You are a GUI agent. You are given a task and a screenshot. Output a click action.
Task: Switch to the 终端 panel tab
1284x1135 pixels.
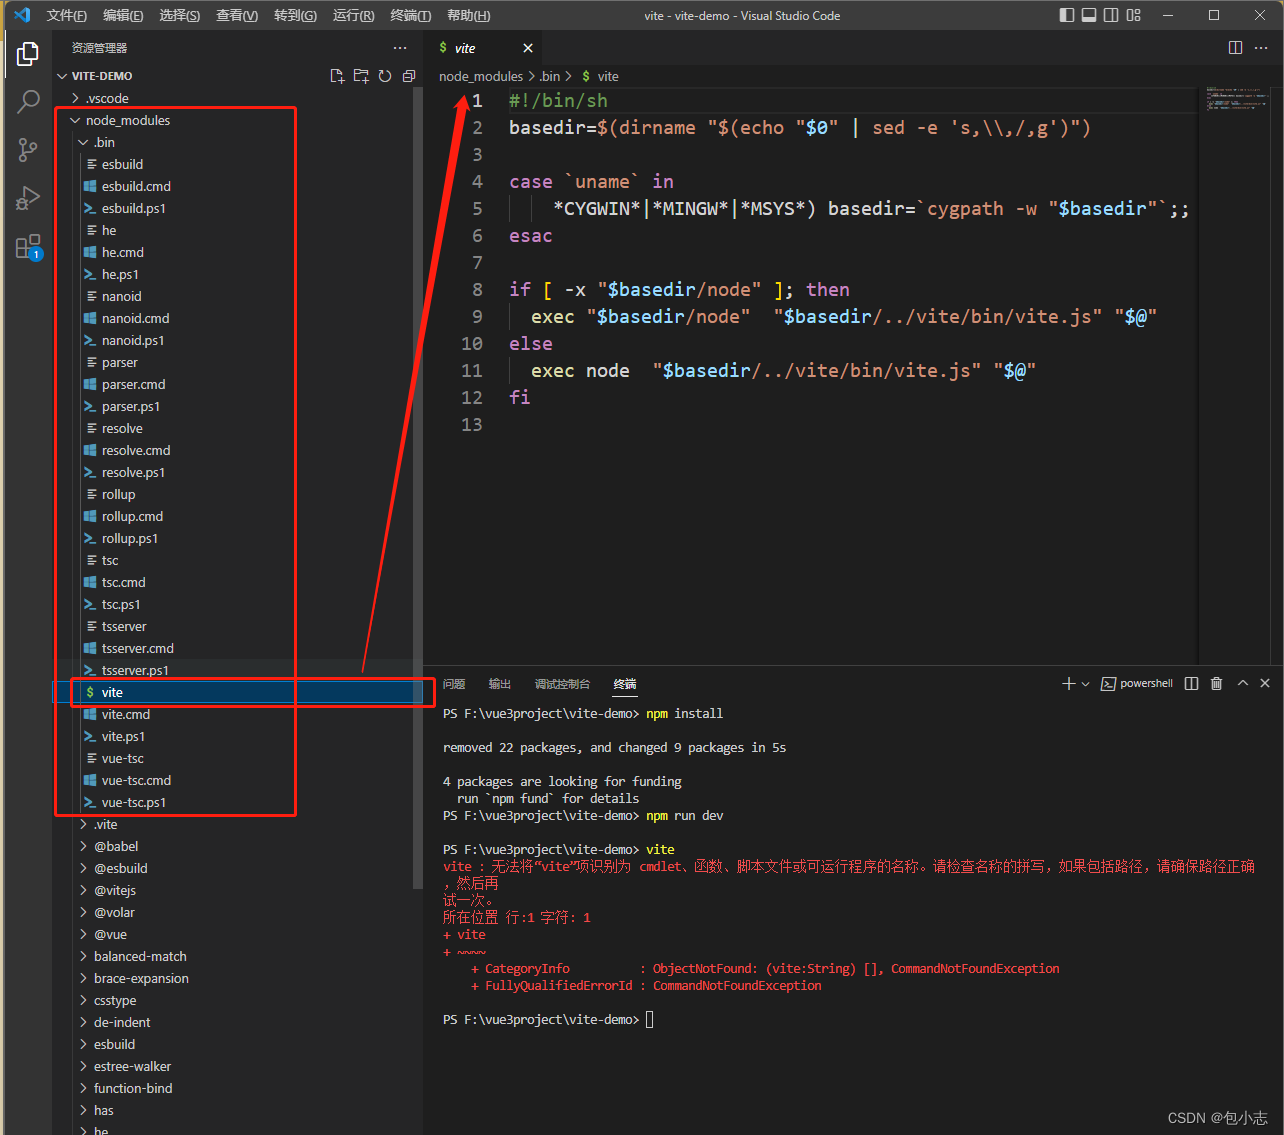[625, 684]
